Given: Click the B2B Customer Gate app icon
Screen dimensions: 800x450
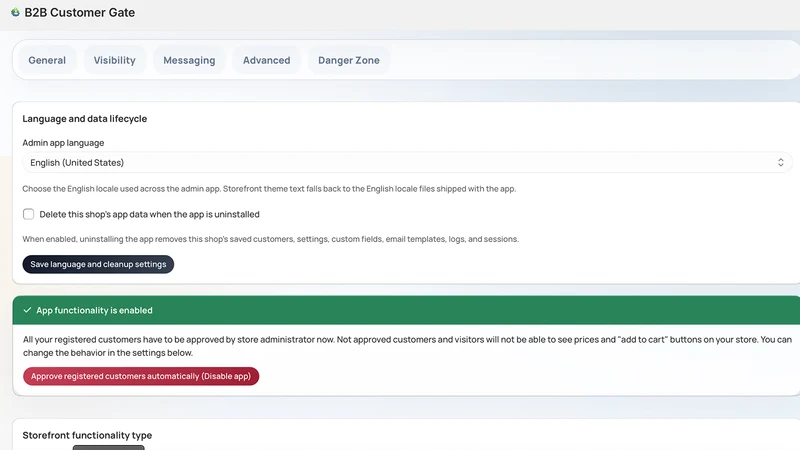Looking at the screenshot, I should point(15,12).
